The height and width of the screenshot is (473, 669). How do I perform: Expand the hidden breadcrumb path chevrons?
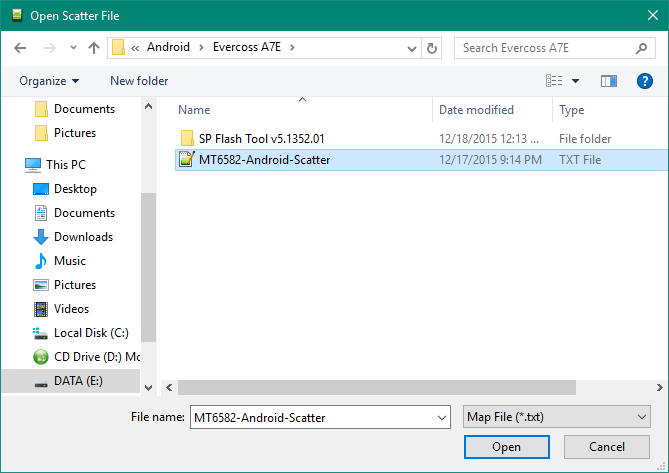click(x=135, y=48)
